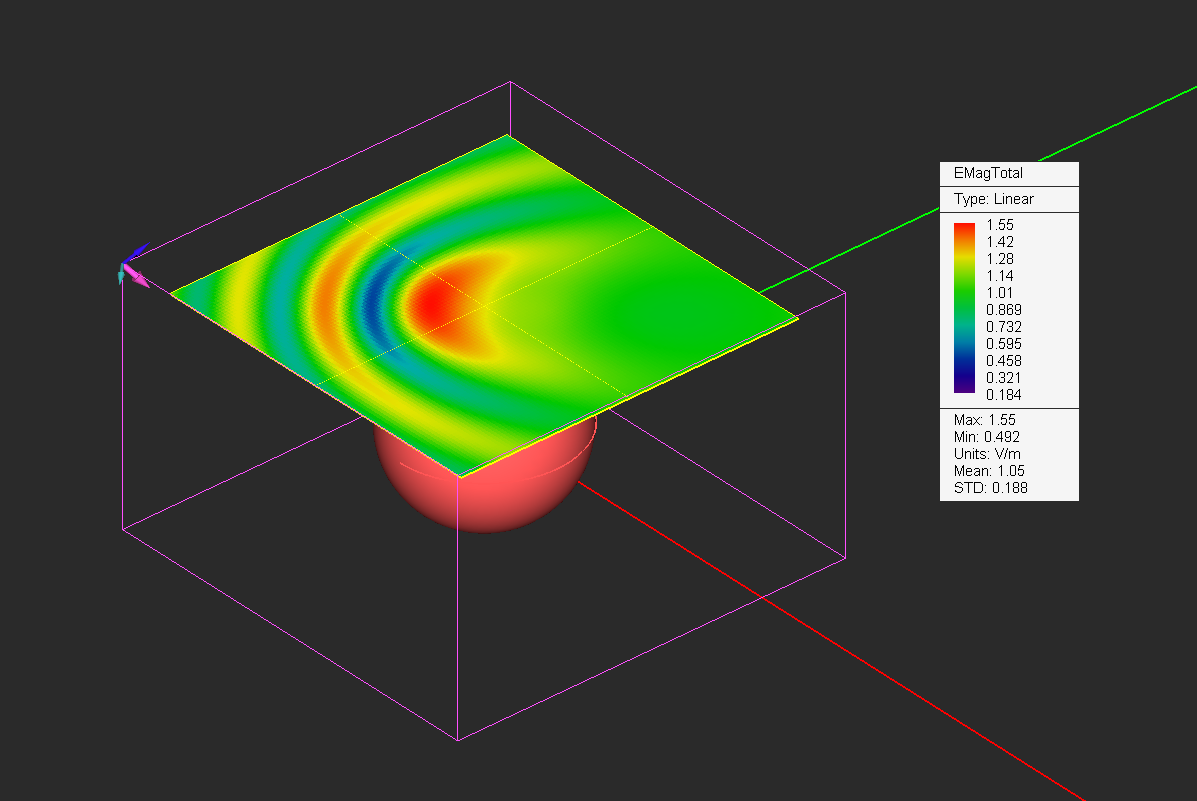
Task: Click the Max: 1.55 statistic
Action: click(x=983, y=420)
